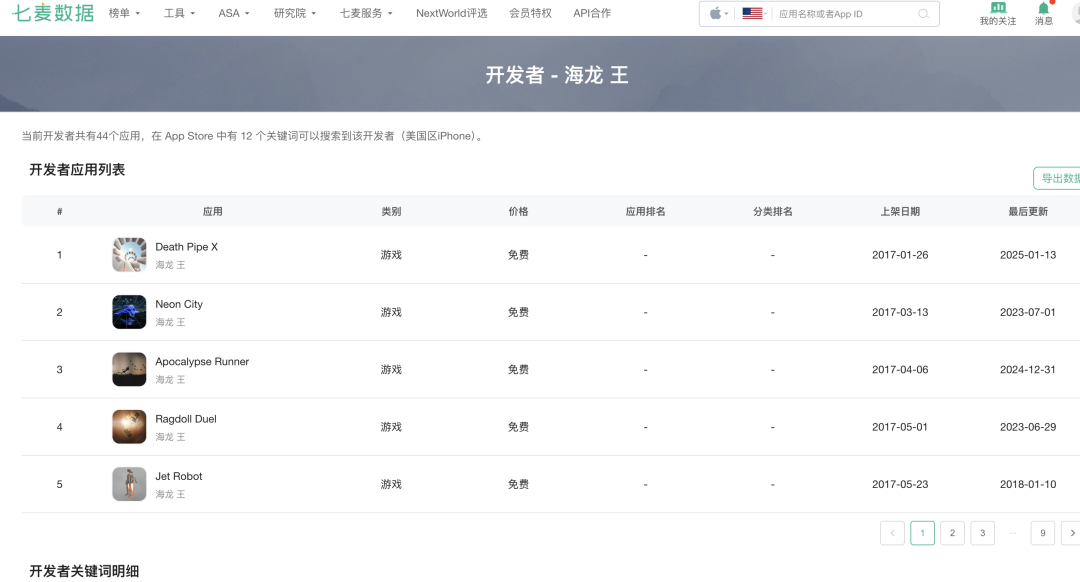The width and height of the screenshot is (1080, 582).
Task: Open the Apocalypse Runner app icon
Action: coord(129,369)
